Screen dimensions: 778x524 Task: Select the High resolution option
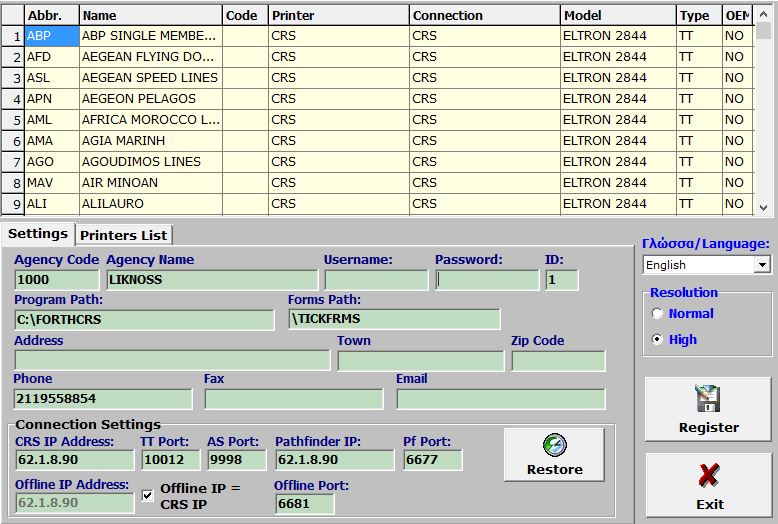tap(657, 339)
